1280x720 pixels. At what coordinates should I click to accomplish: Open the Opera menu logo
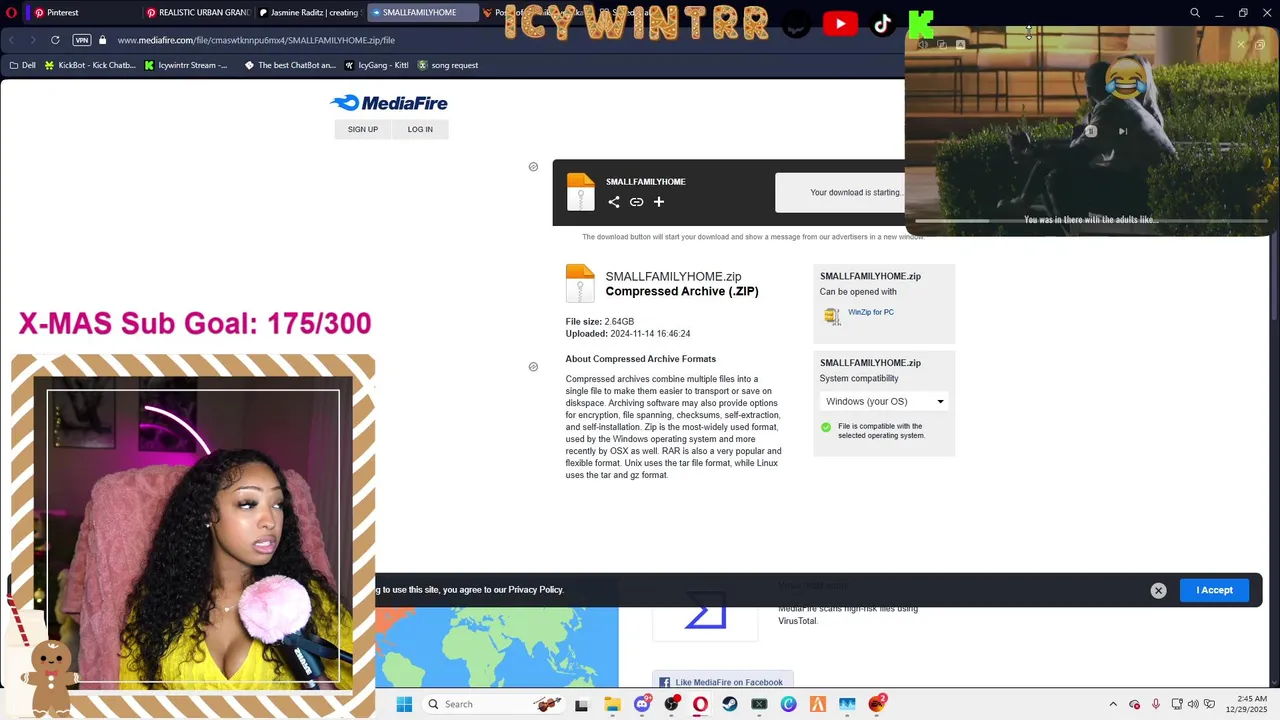pyautogui.click(x=12, y=13)
